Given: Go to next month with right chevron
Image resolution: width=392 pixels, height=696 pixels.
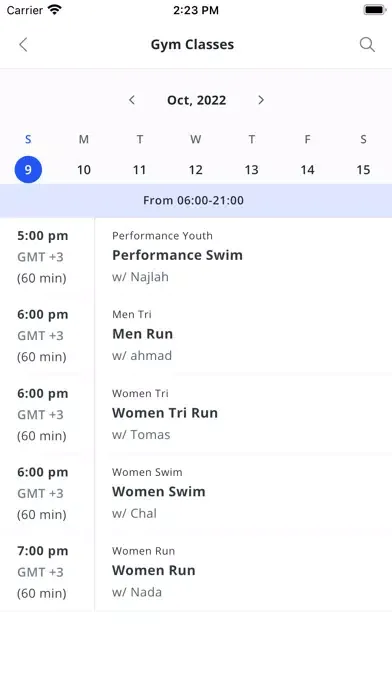Looking at the screenshot, I should (x=261, y=100).
